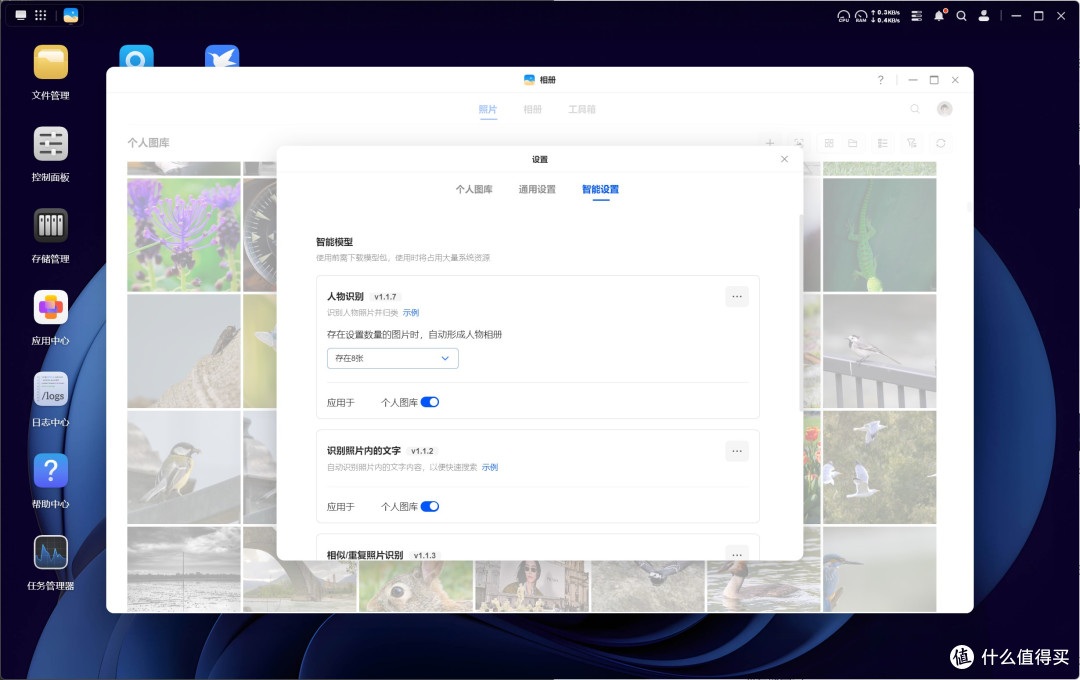Click the RAM usage gauge icon
This screenshot has height=680, width=1080.
click(x=861, y=16)
